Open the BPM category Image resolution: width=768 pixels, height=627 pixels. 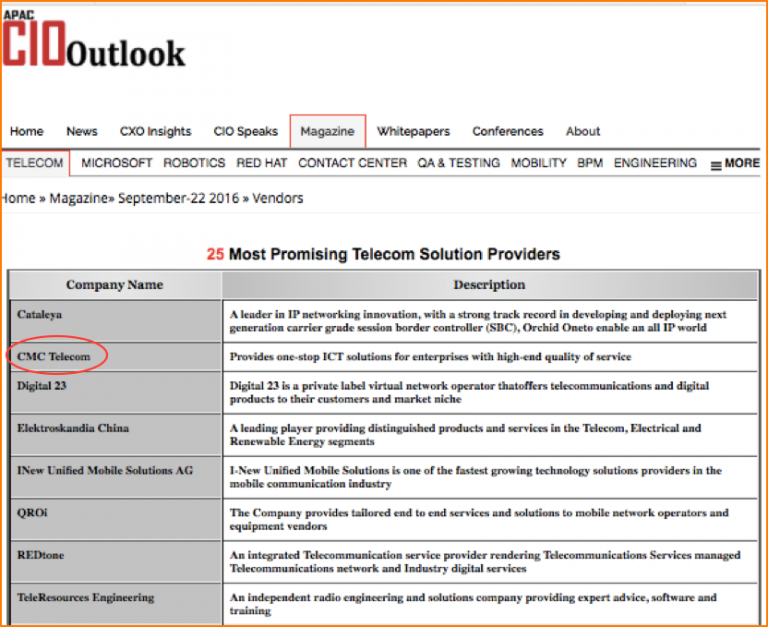point(590,163)
